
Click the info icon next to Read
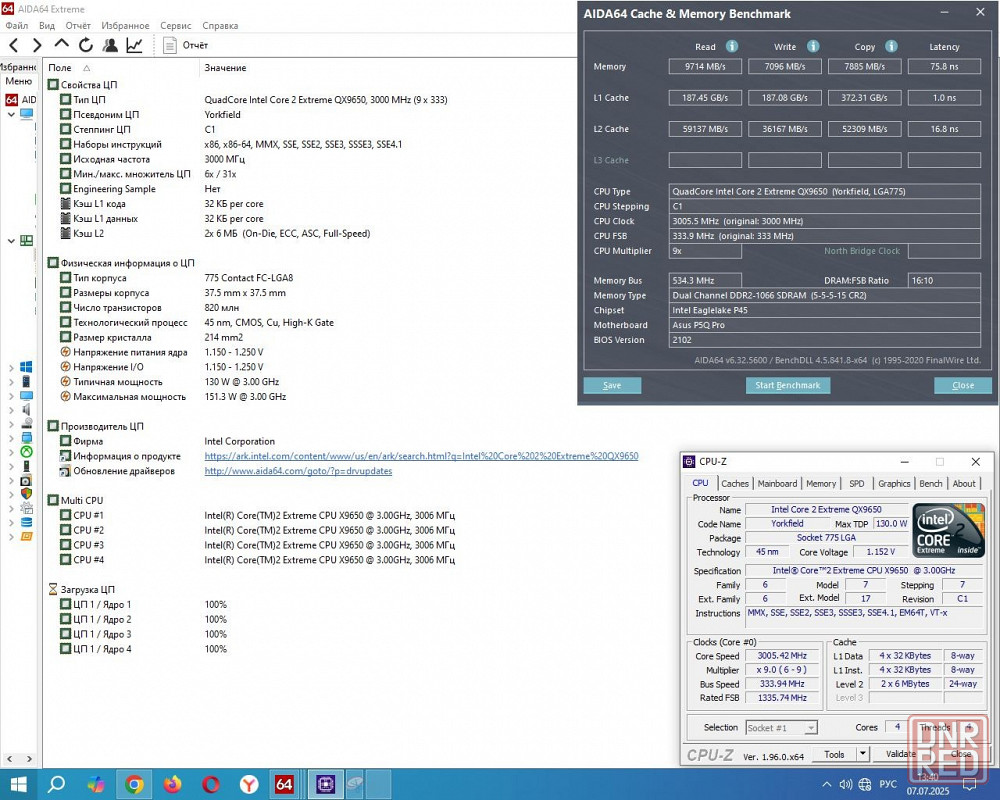click(732, 47)
